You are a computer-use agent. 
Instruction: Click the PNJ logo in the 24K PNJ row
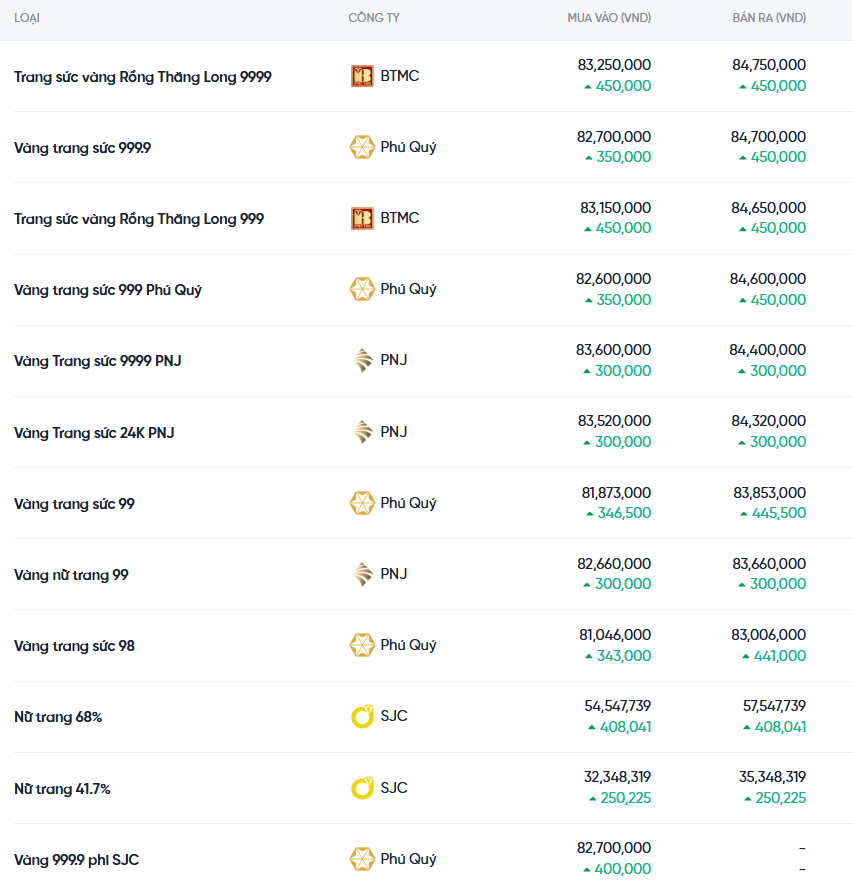361,432
